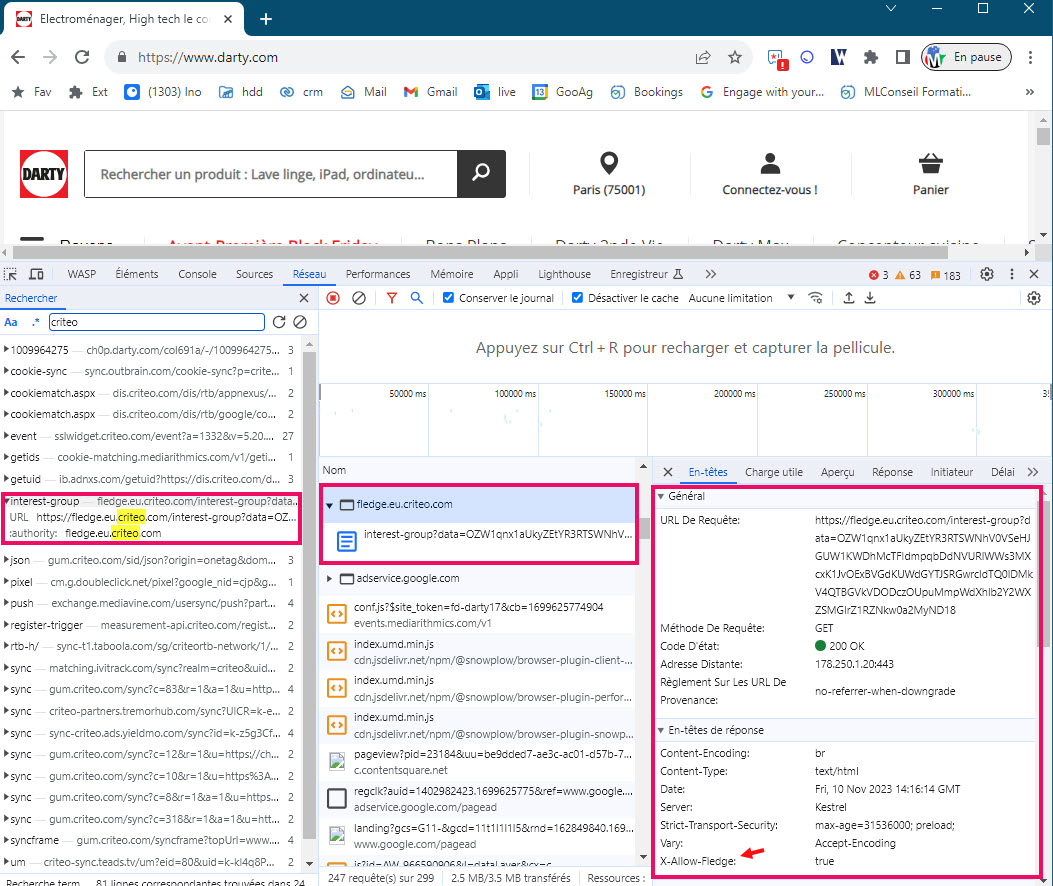Open the Performances tab
Screen dimensions: 1053x886
(378, 274)
